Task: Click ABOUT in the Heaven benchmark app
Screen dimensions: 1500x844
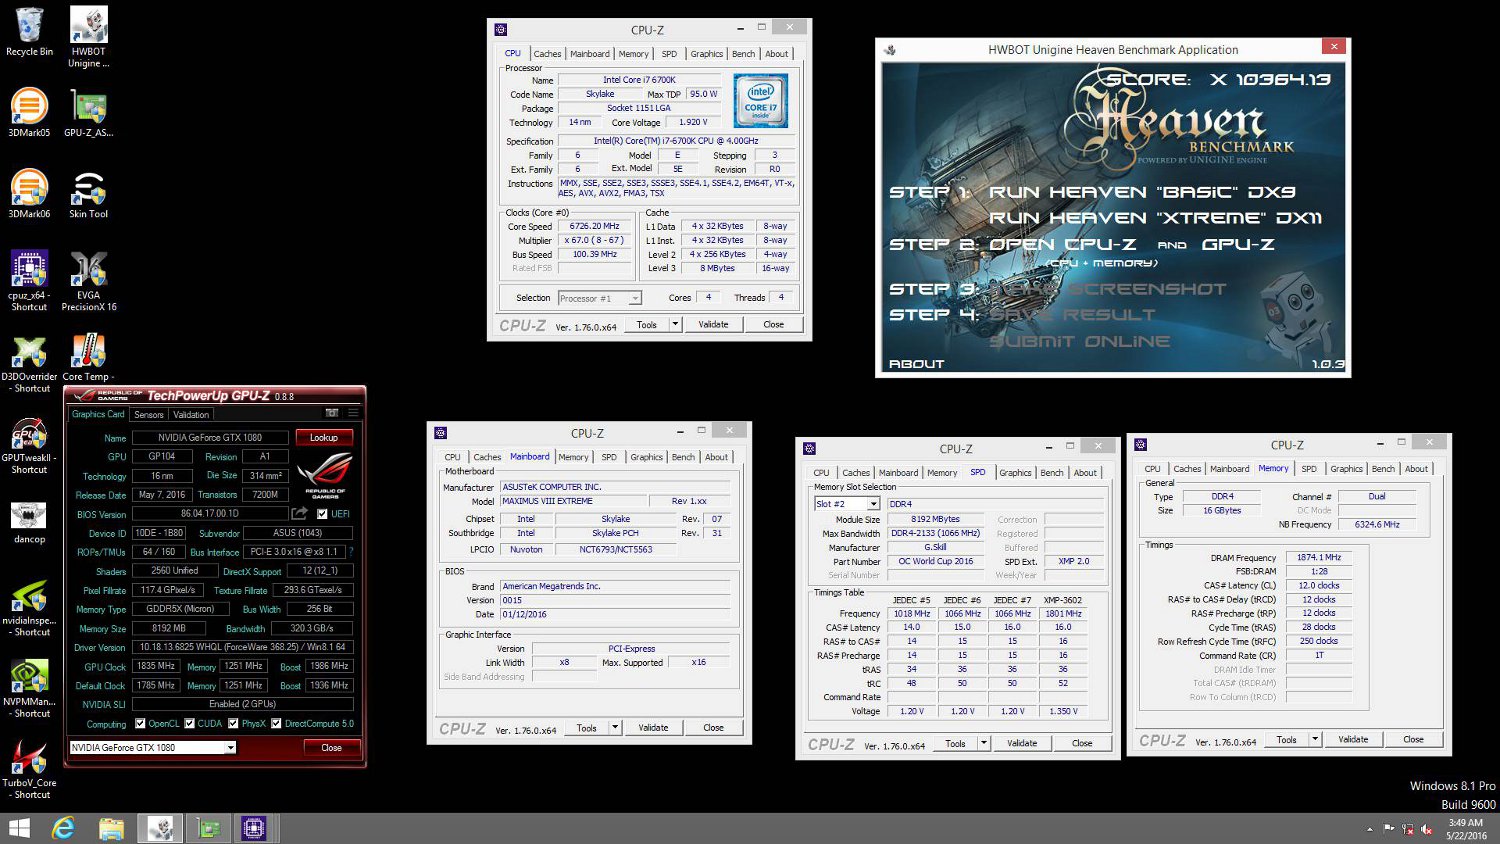Action: (916, 364)
